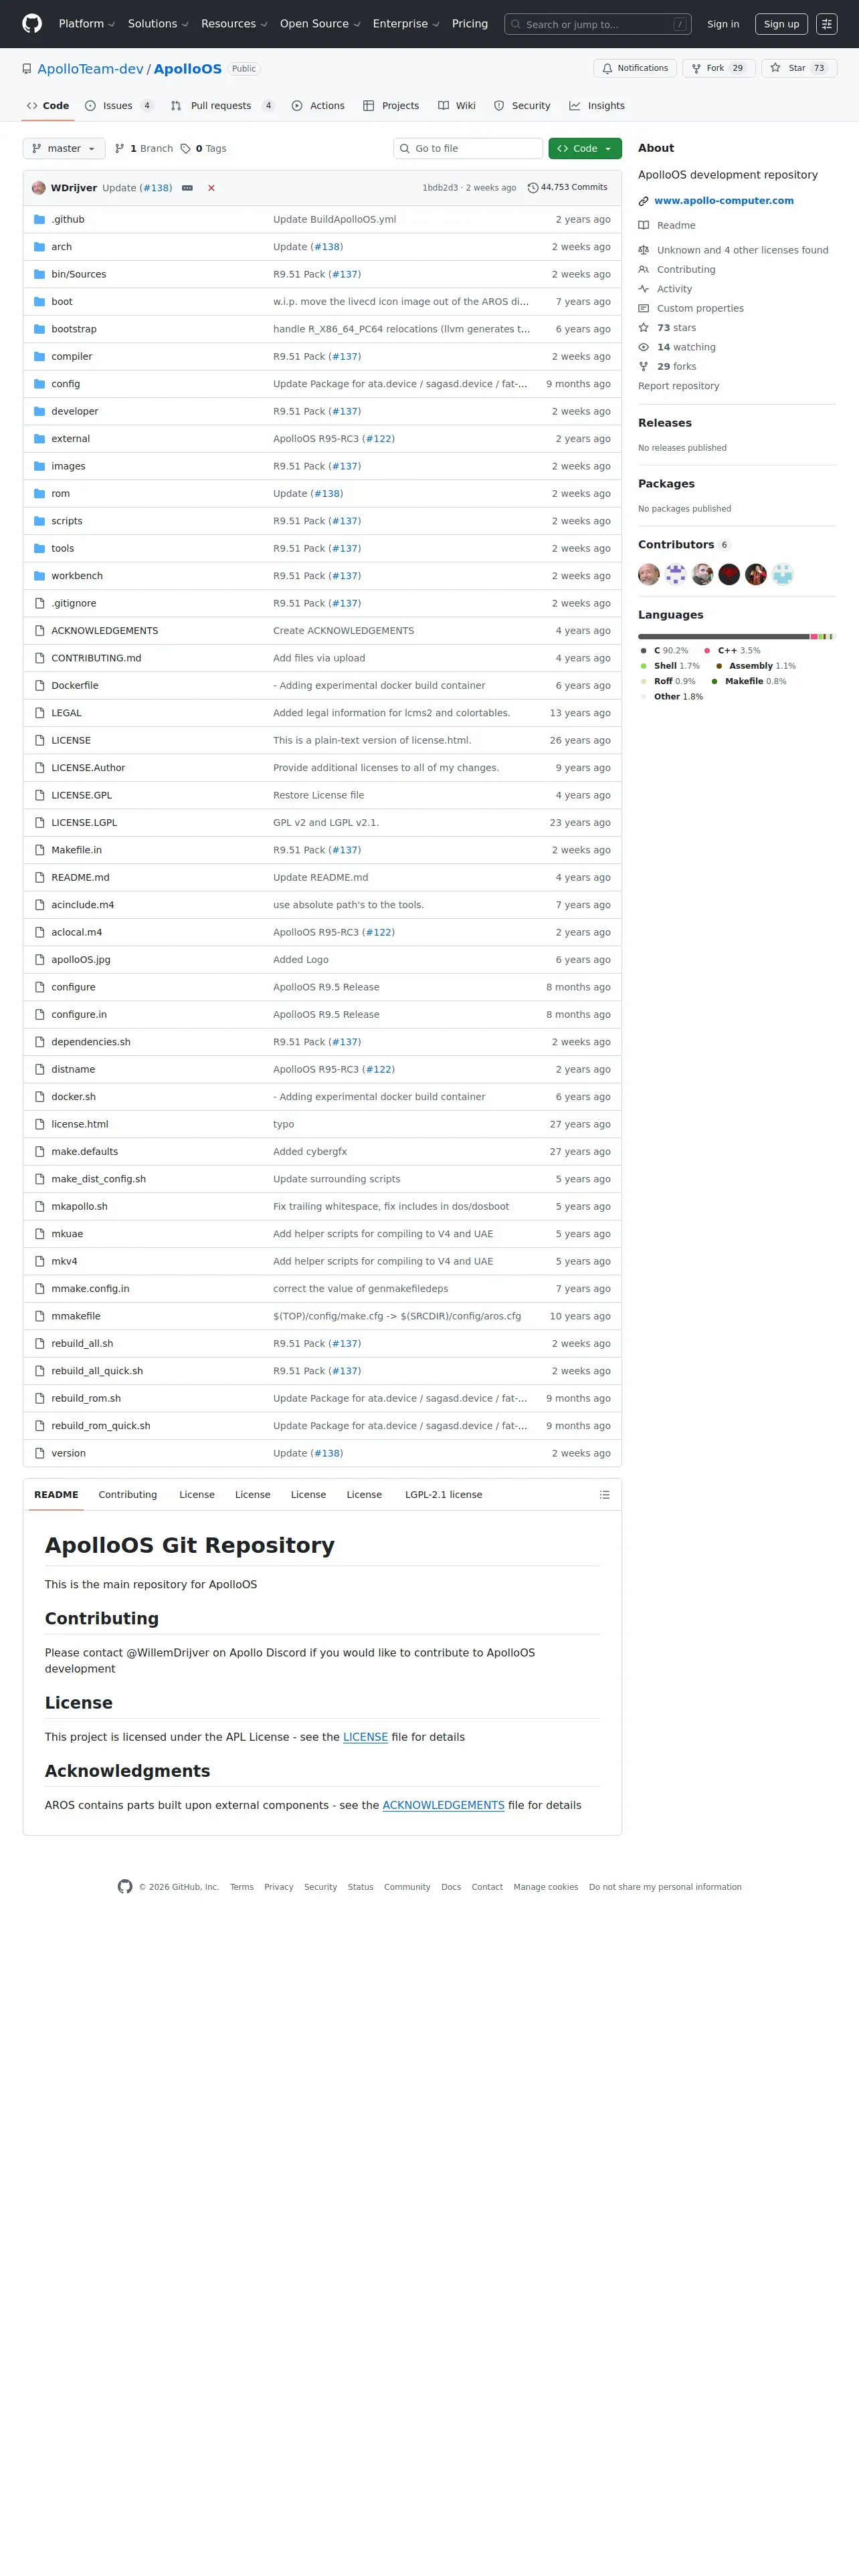Open the Enterprise dropdown
This screenshot has height=2576, width=859.
click(406, 24)
